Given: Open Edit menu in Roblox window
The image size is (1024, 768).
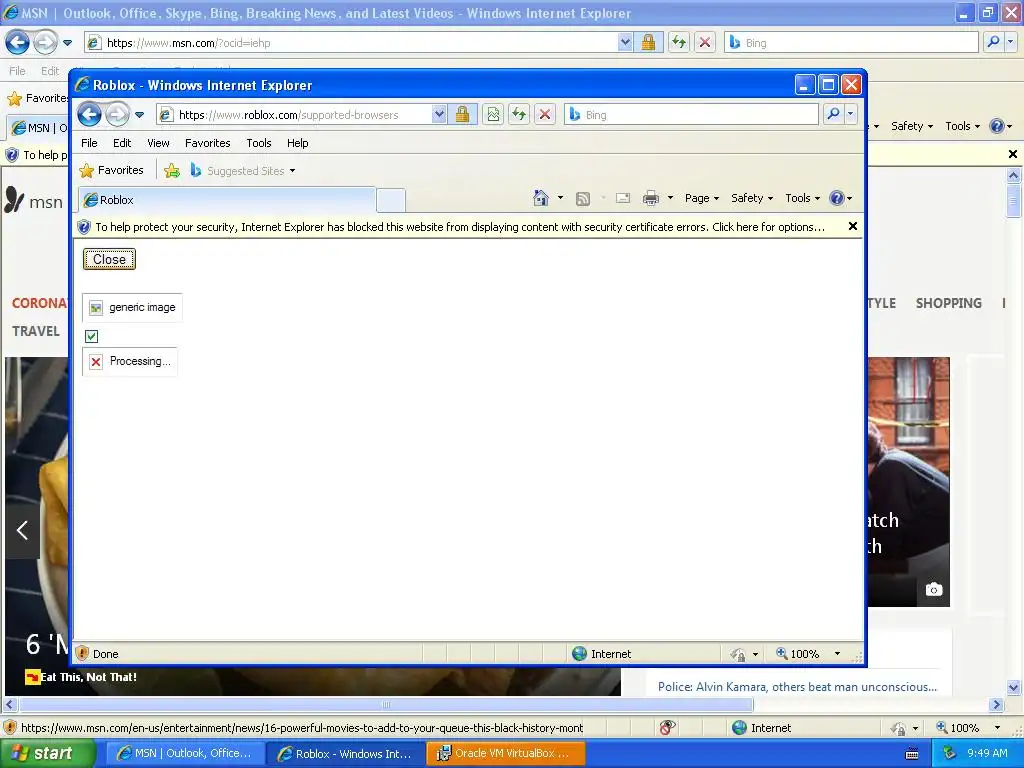Looking at the screenshot, I should coord(121,143).
